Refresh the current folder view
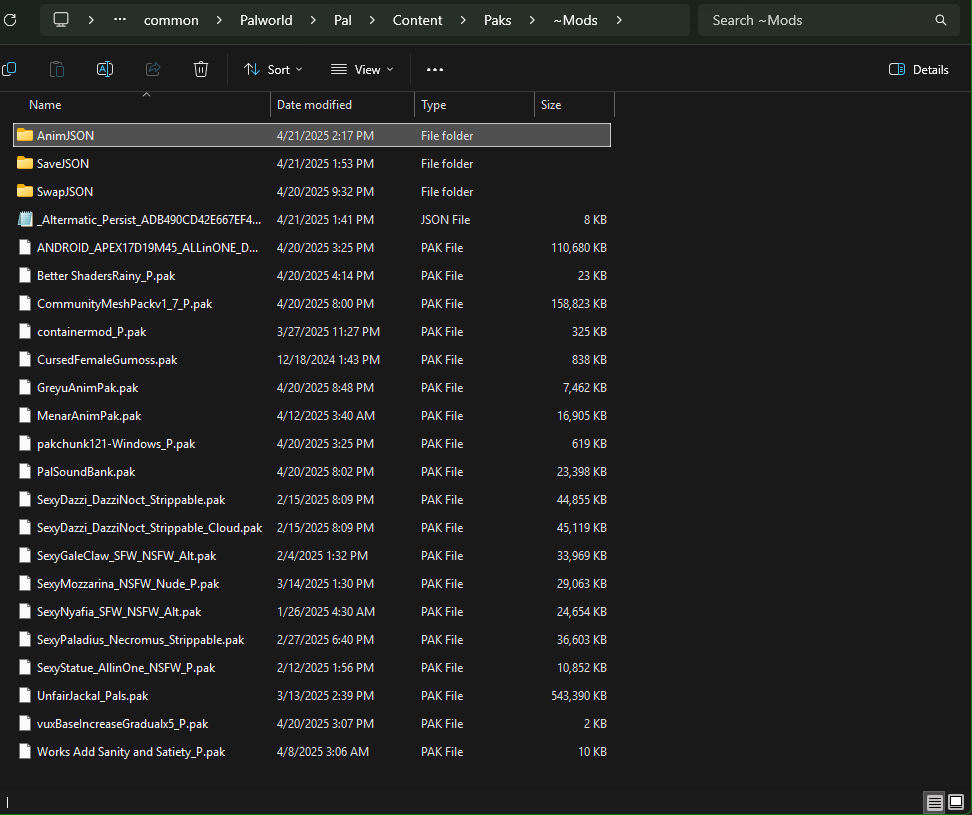 click(9, 20)
